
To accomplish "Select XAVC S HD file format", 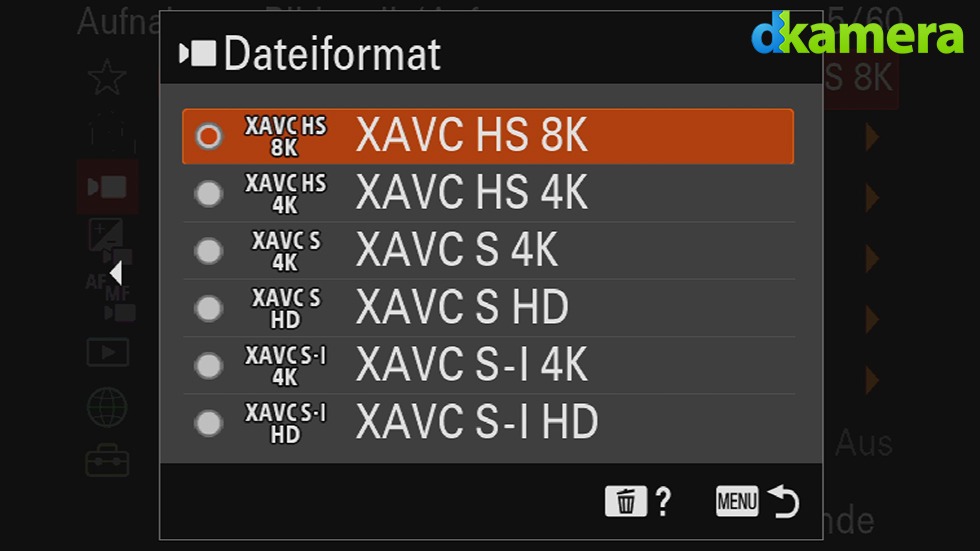I will tap(488, 308).
